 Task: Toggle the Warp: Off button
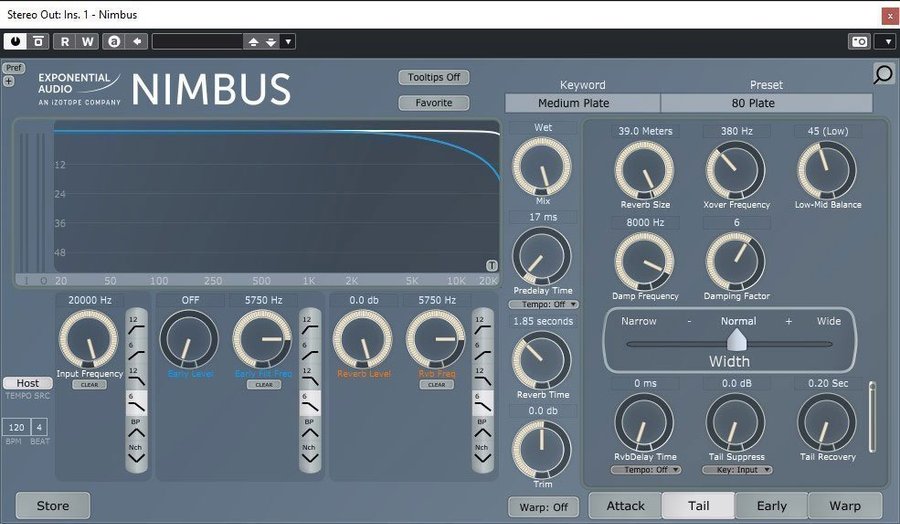coord(543,507)
